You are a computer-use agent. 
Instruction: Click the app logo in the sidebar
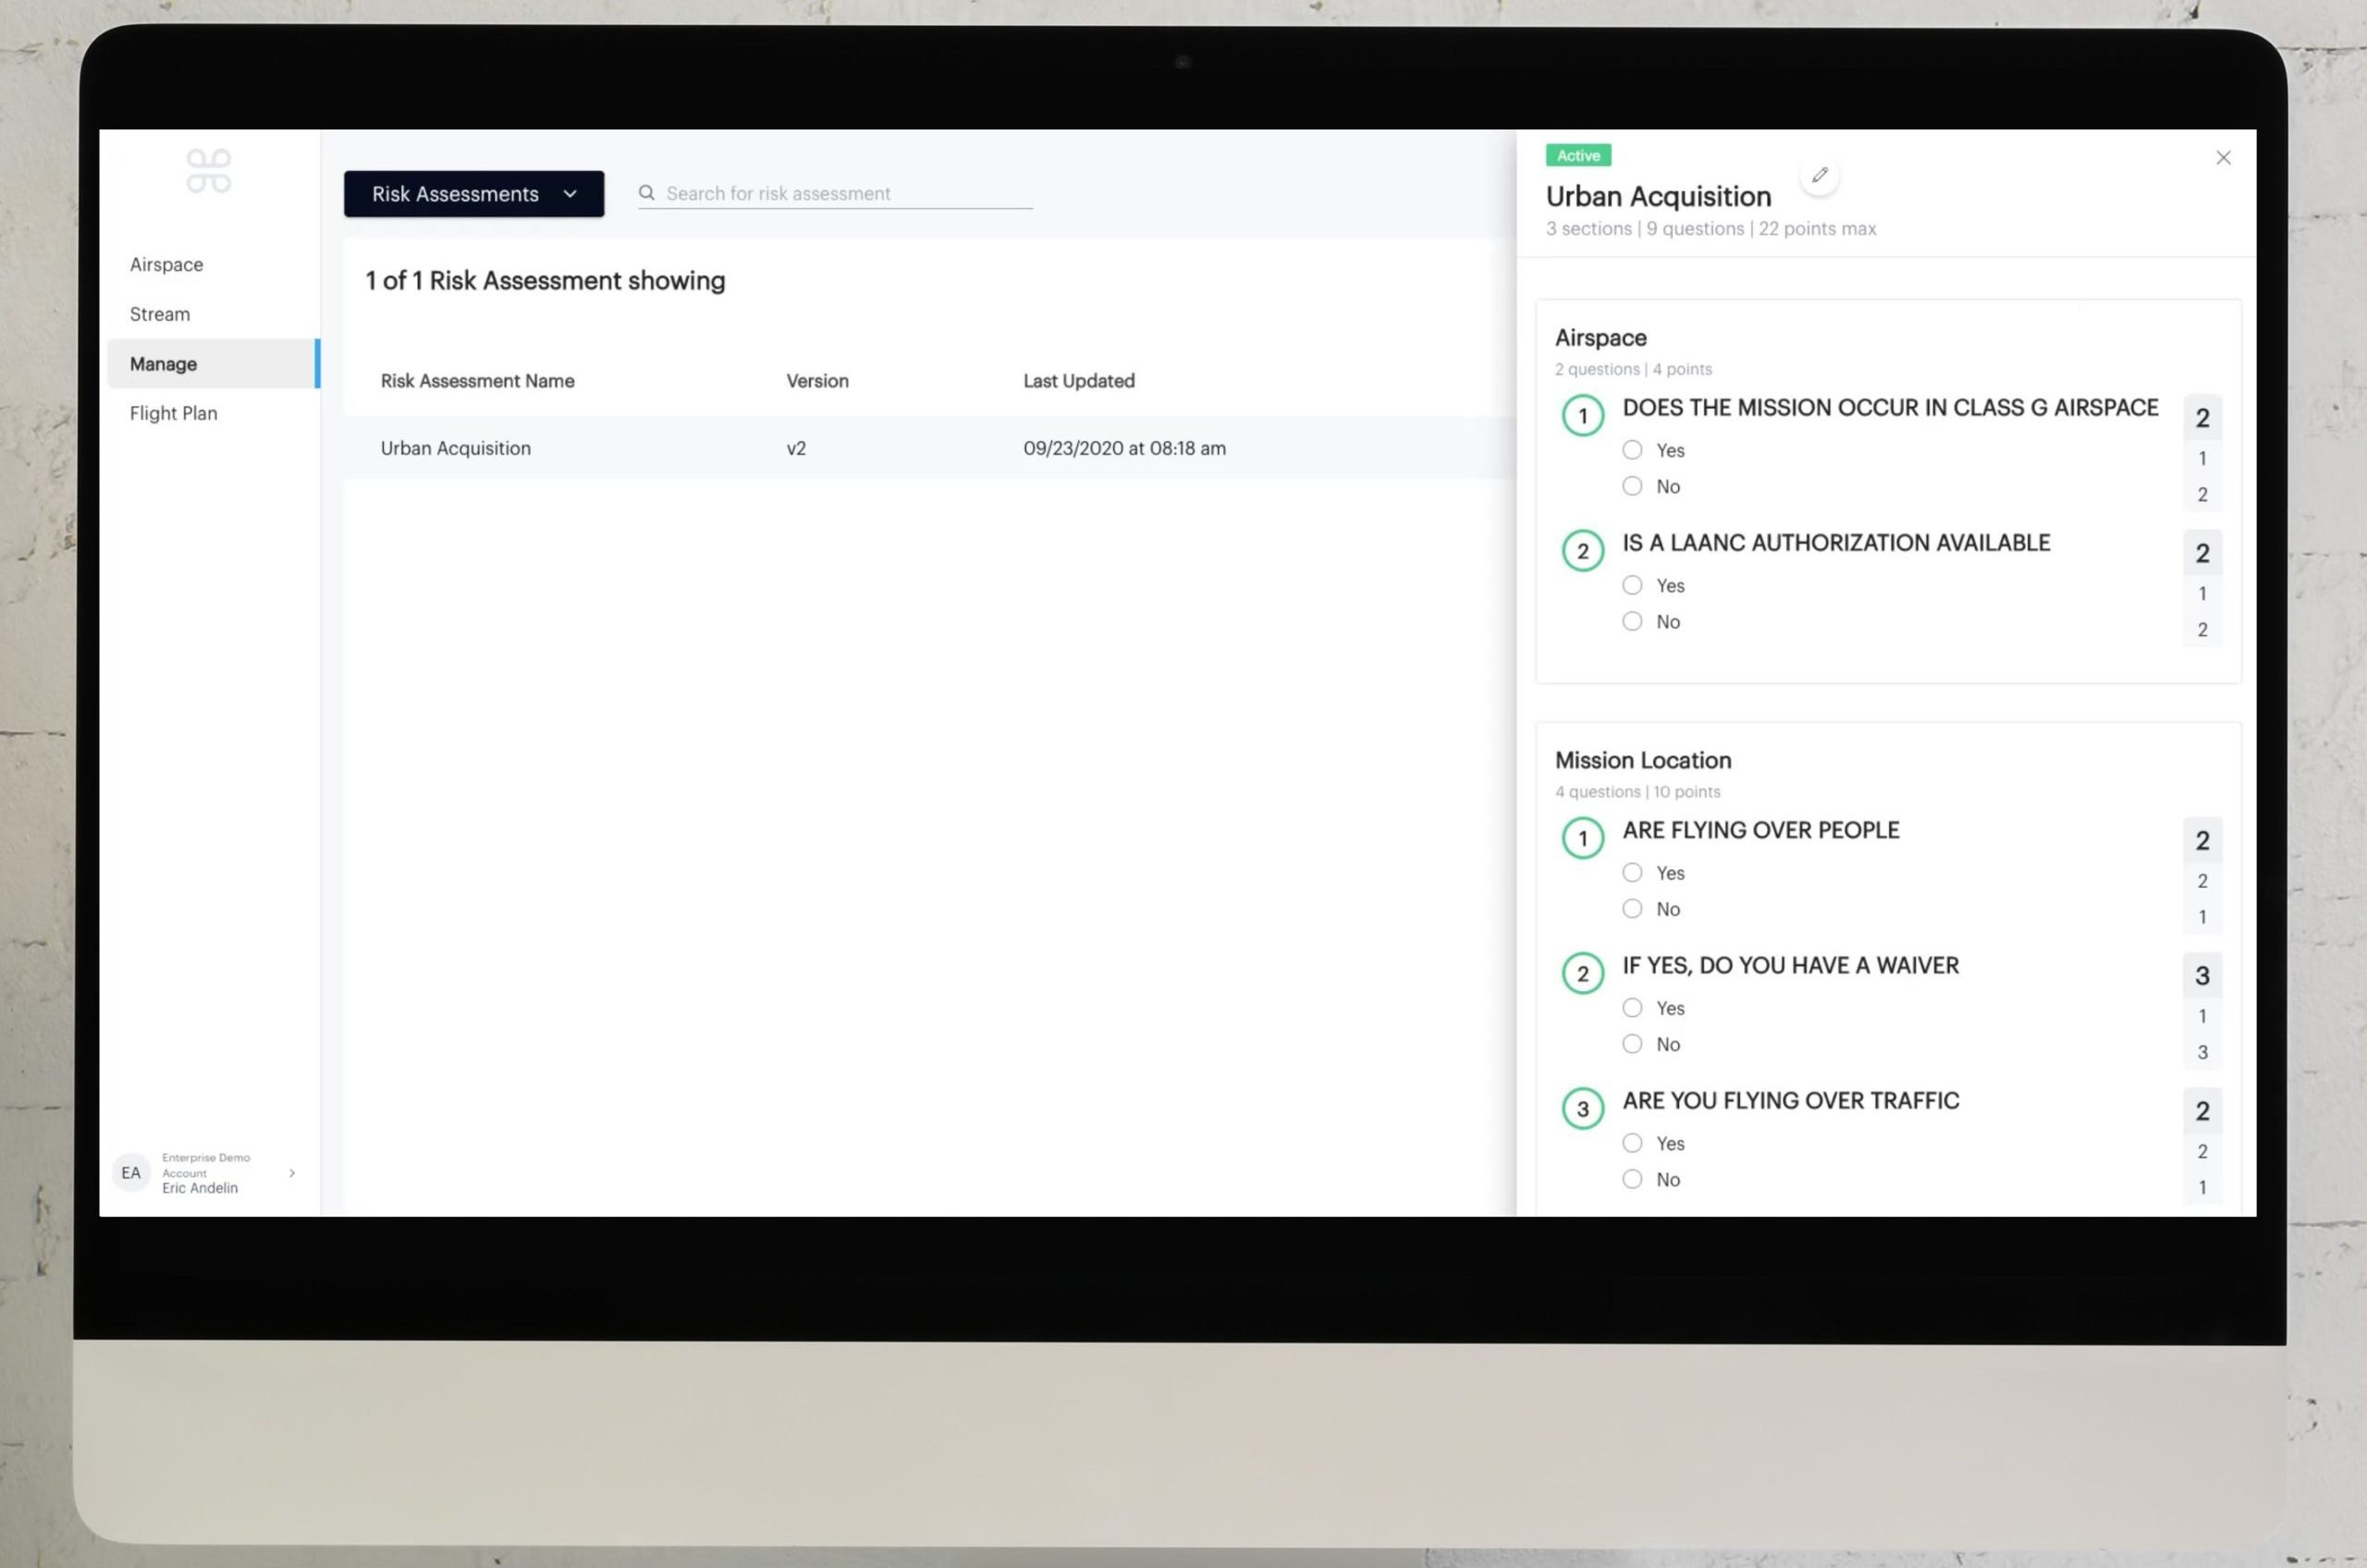click(x=208, y=171)
